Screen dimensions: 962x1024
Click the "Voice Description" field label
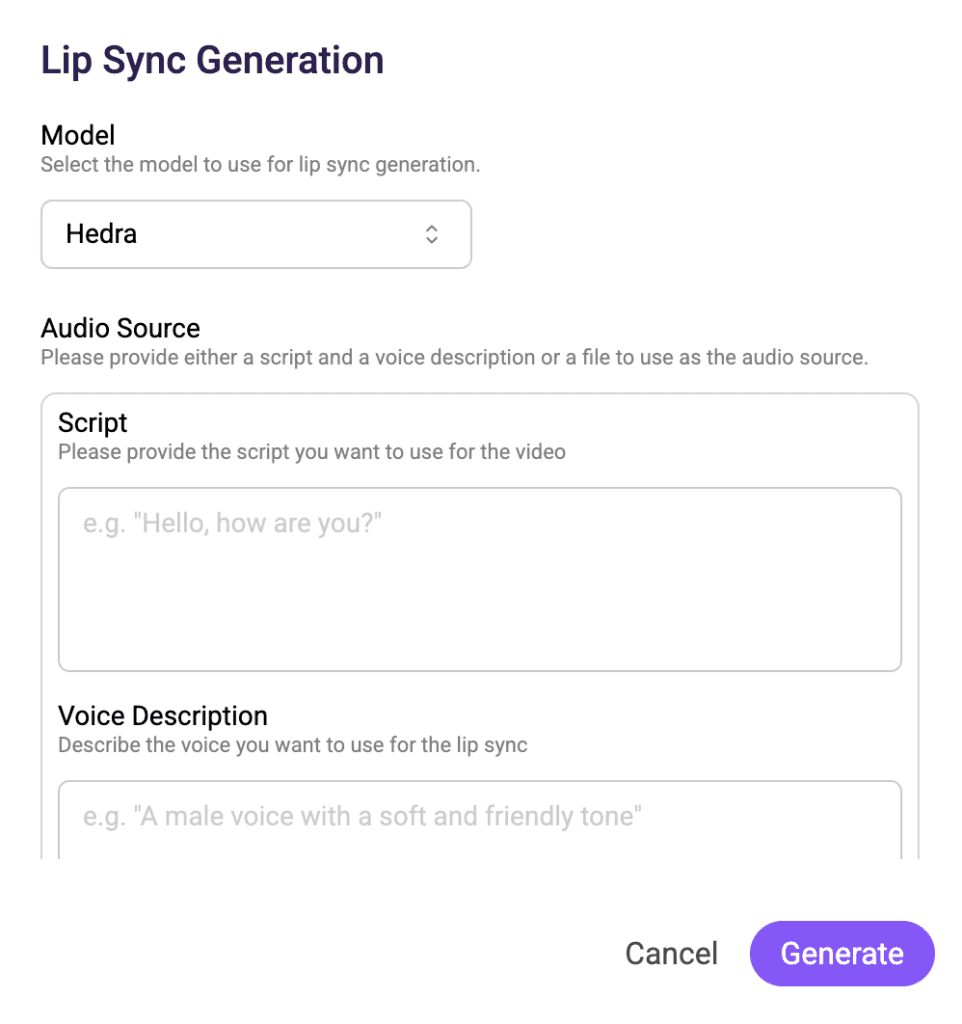[x=163, y=716]
